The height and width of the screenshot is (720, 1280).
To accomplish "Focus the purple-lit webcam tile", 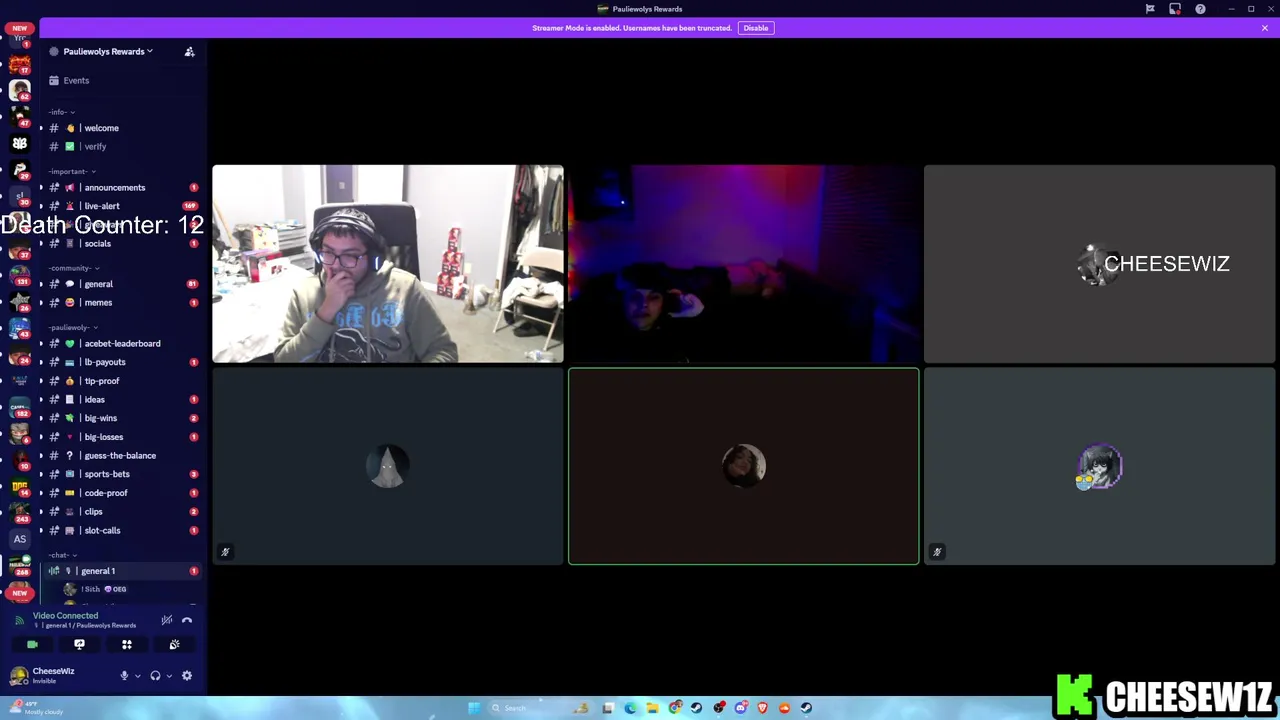I will (x=744, y=264).
